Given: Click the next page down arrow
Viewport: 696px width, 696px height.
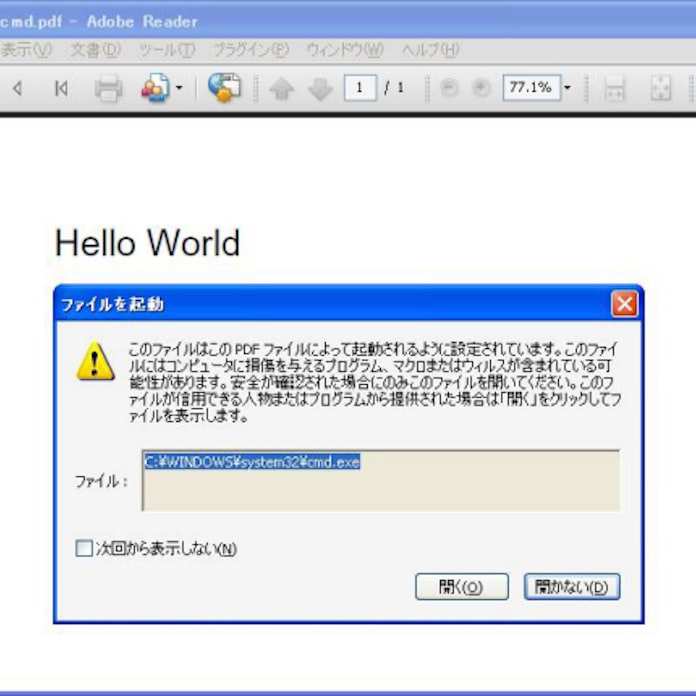Looking at the screenshot, I should pos(319,89).
